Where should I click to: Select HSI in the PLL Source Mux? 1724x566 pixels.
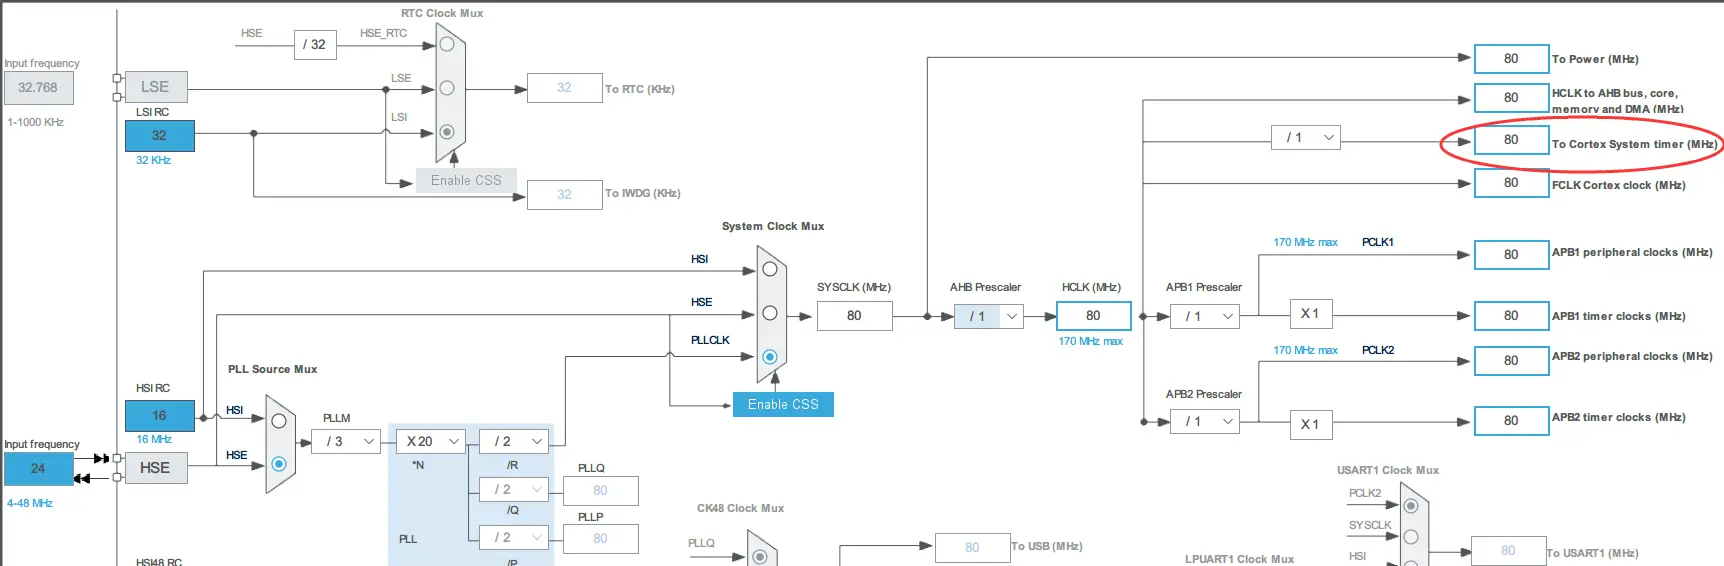(x=279, y=421)
